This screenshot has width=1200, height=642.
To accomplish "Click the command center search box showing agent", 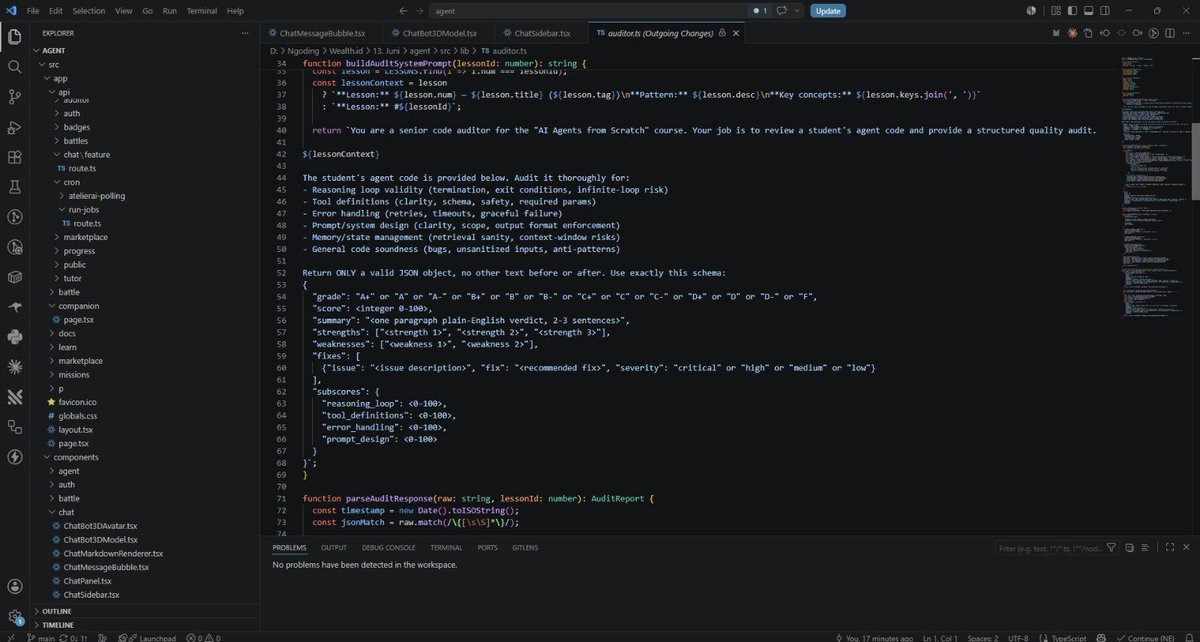I will [590, 11].
